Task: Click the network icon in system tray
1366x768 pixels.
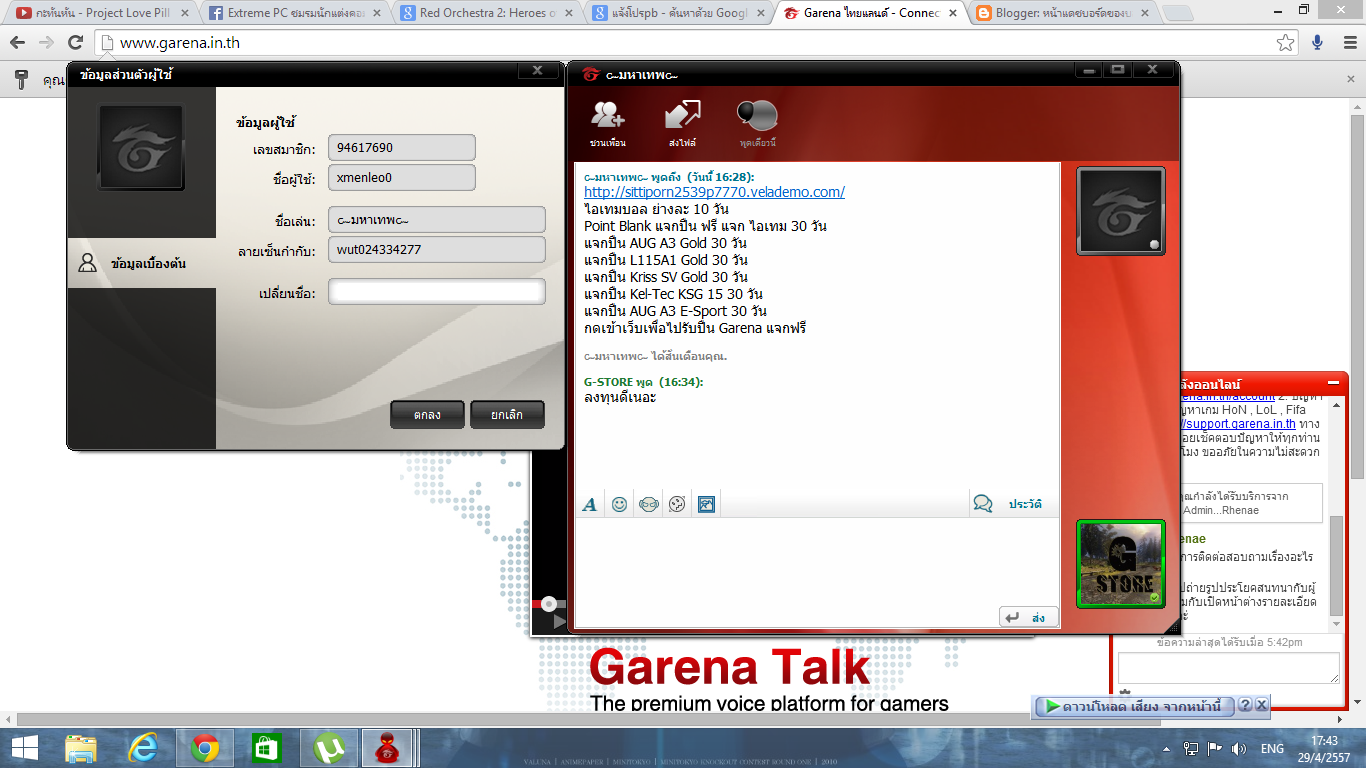Action: [x=1191, y=748]
